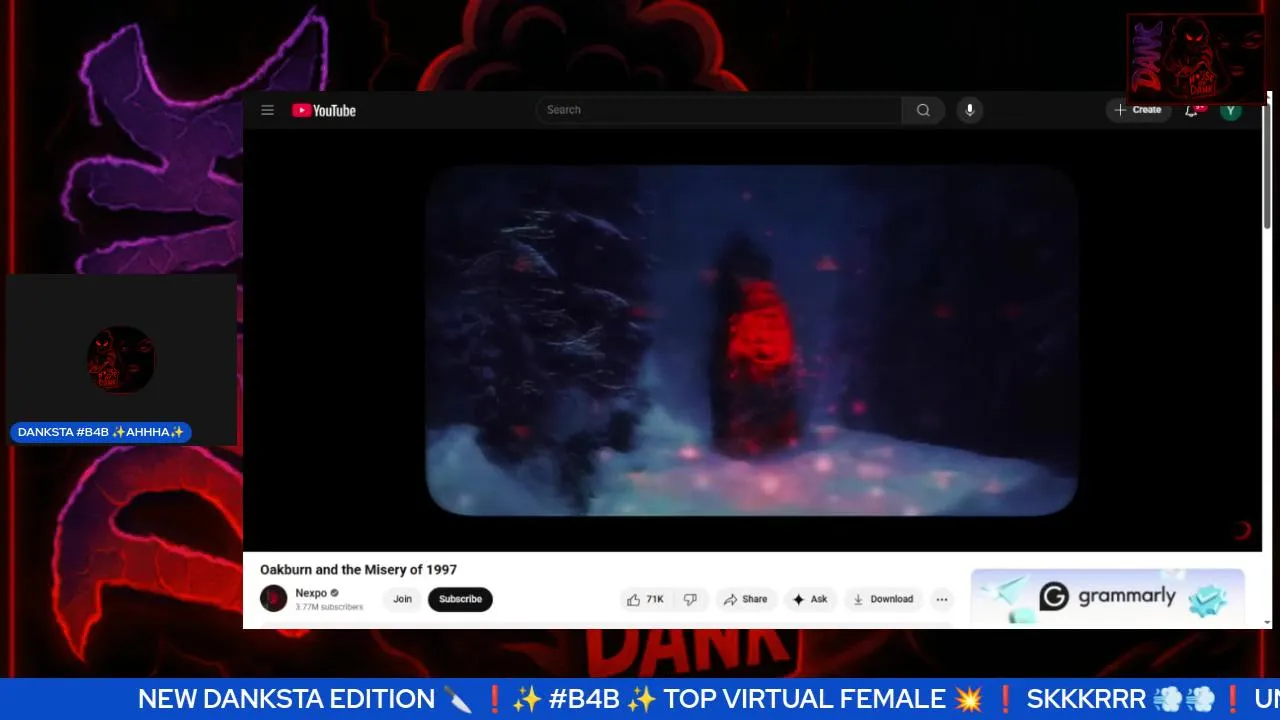
Task: Download the video
Action: [883, 599]
